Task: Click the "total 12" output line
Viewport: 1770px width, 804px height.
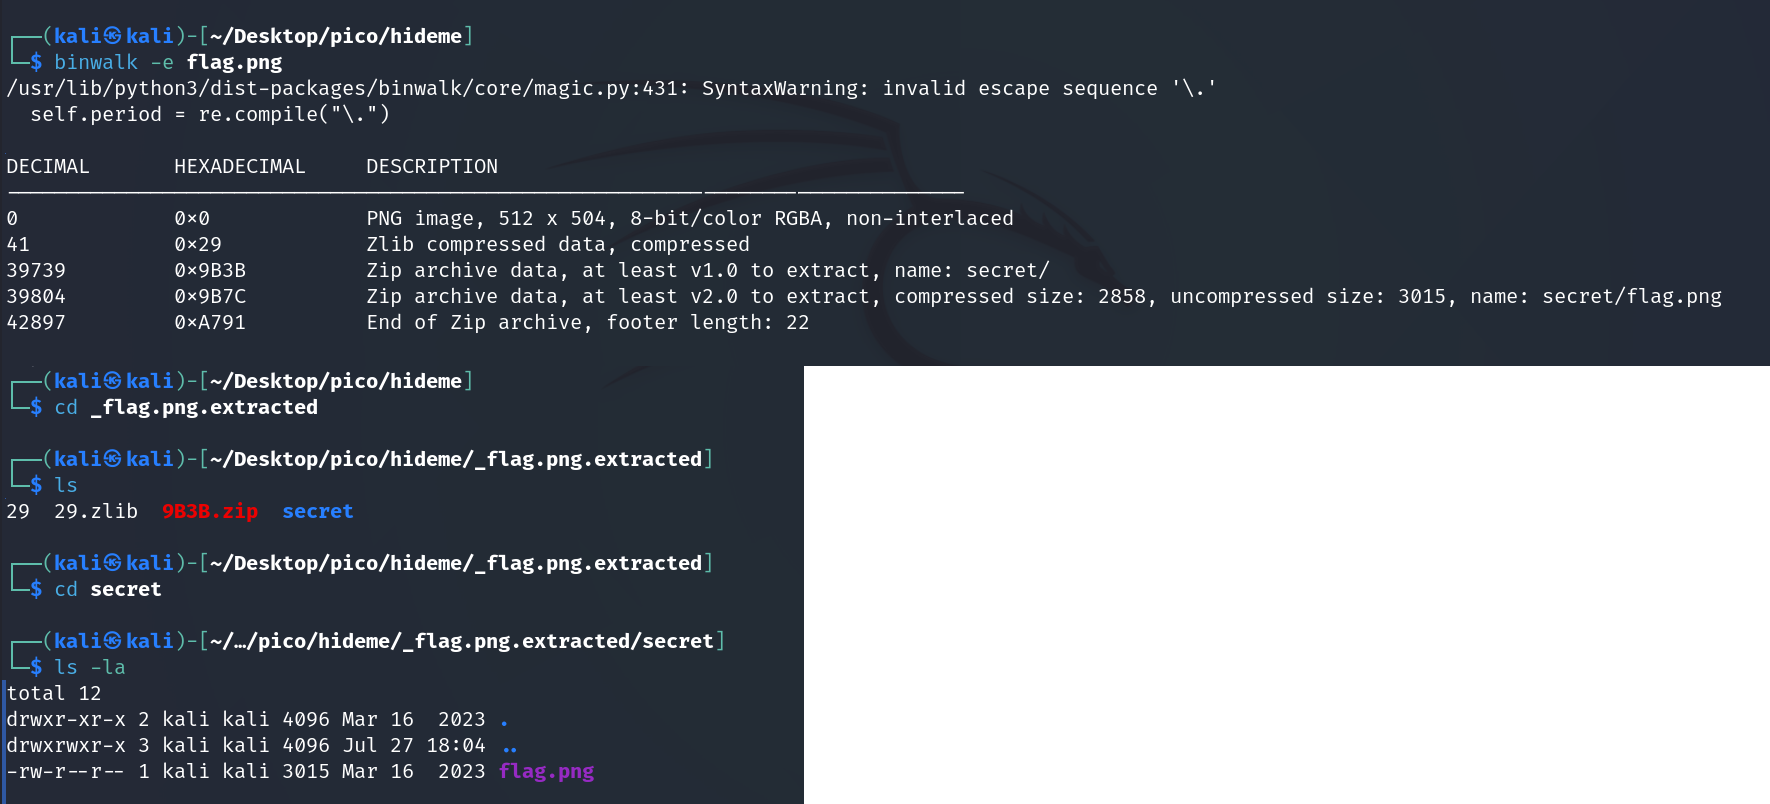Action: pyautogui.click(x=54, y=693)
